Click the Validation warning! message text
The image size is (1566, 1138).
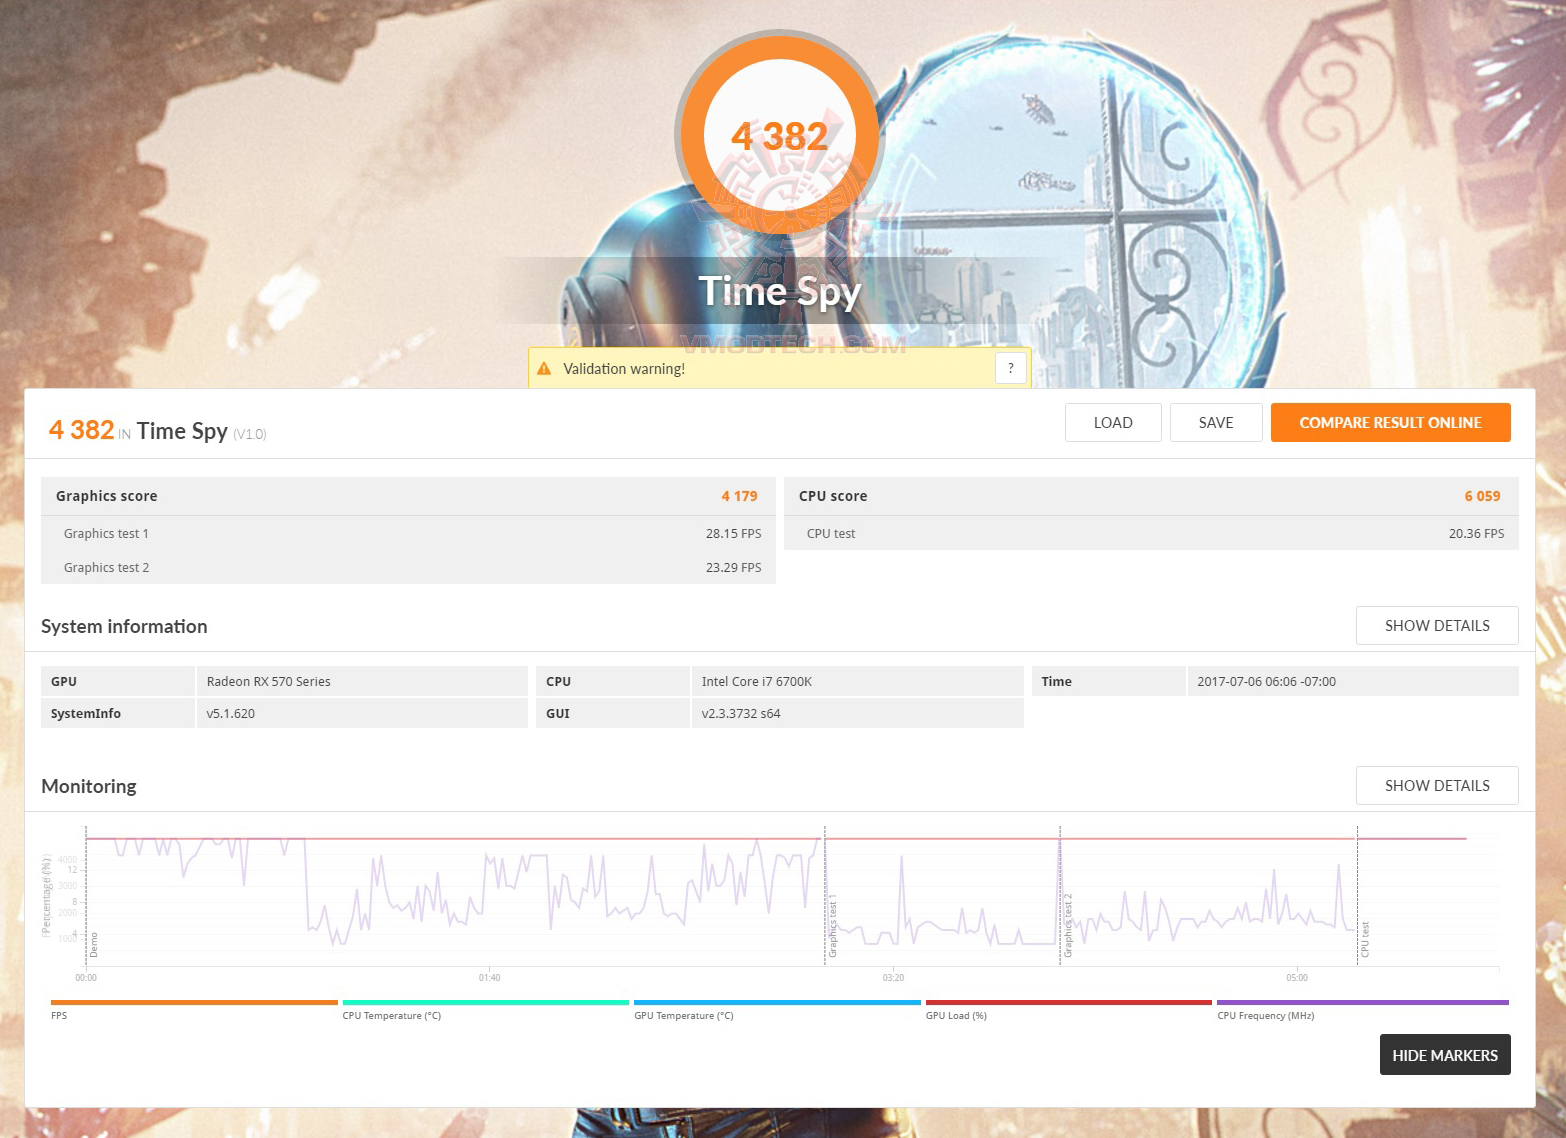click(624, 369)
